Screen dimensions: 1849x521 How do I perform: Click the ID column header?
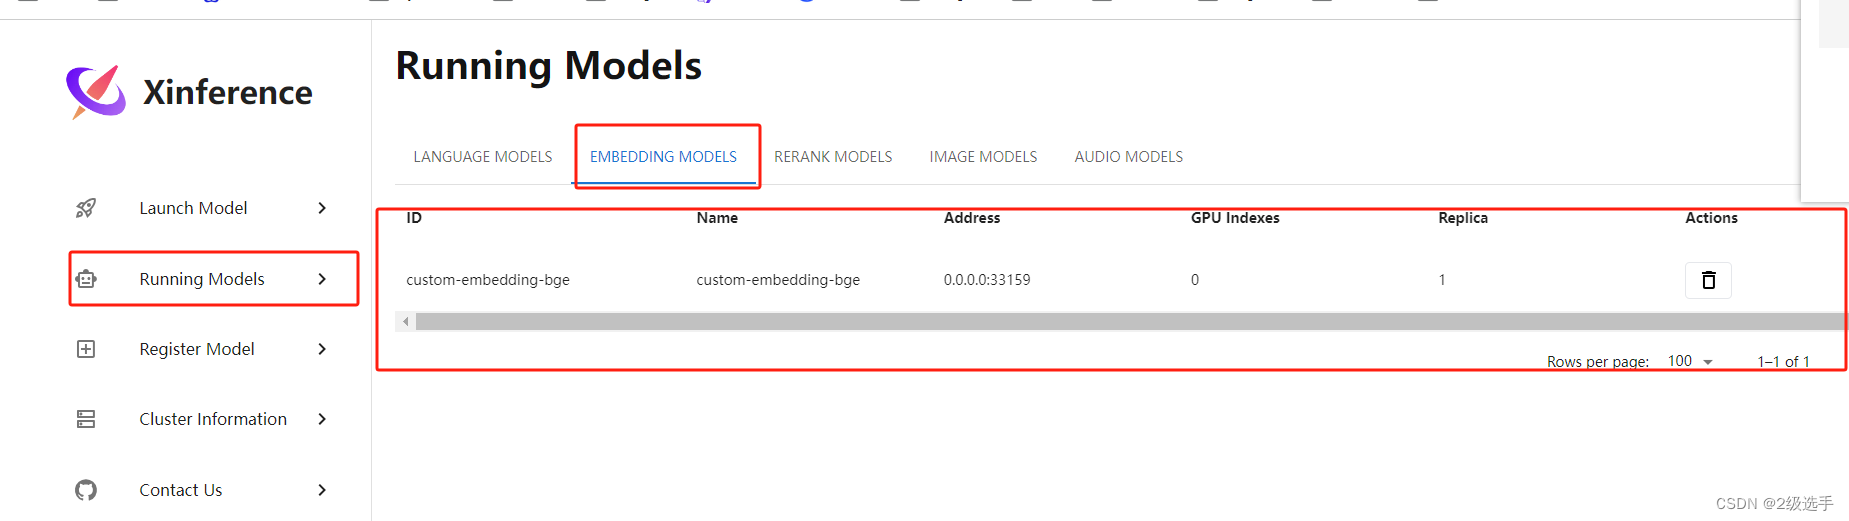[414, 218]
